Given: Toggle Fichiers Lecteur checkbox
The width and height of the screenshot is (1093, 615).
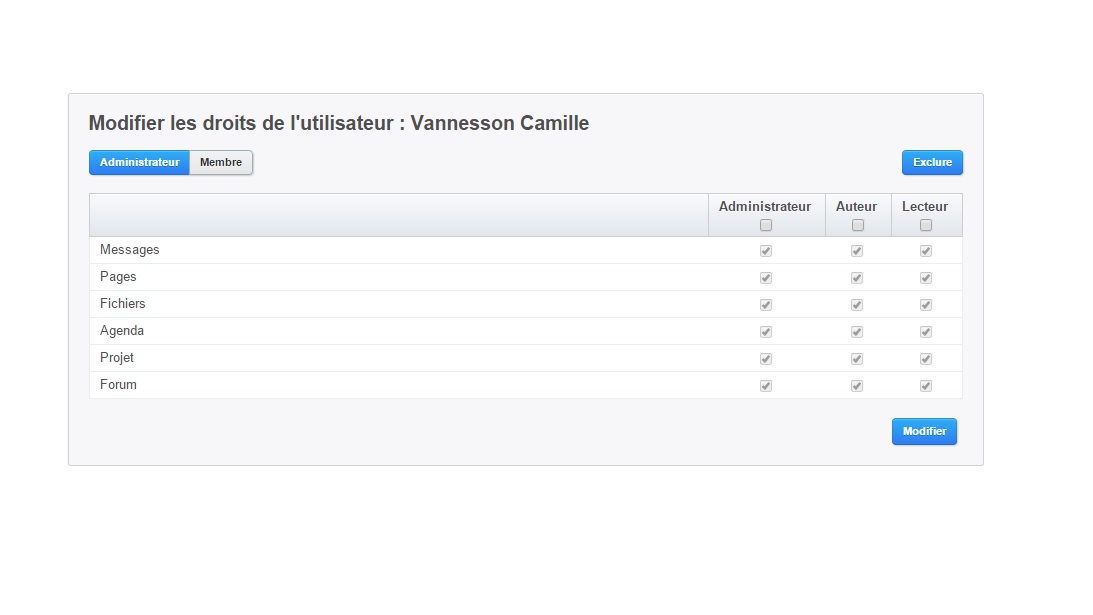Looking at the screenshot, I should click(x=926, y=305).
